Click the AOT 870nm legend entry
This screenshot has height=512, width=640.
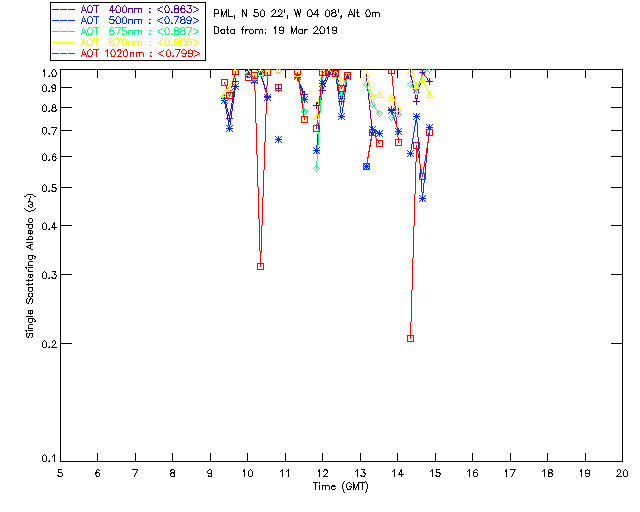coord(126,42)
